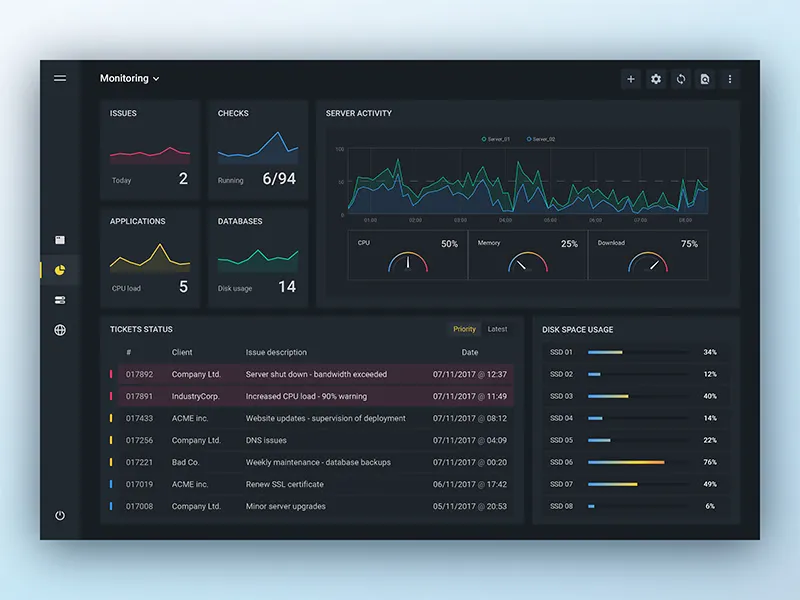Screen dimensions: 800x600
Task: Click the power icon at sidebar bottom
Action: [x=60, y=515]
